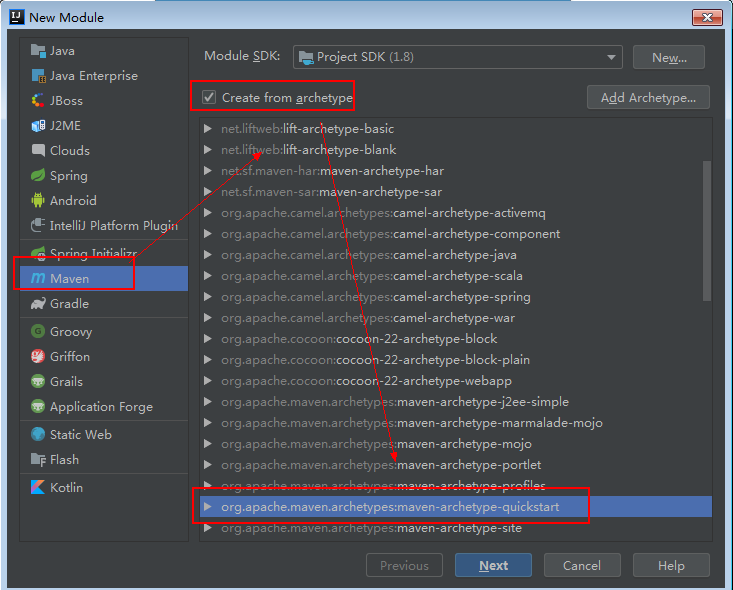This screenshot has height=590, width=733.
Task: Select the Spring leaf icon
Action: click(38, 175)
